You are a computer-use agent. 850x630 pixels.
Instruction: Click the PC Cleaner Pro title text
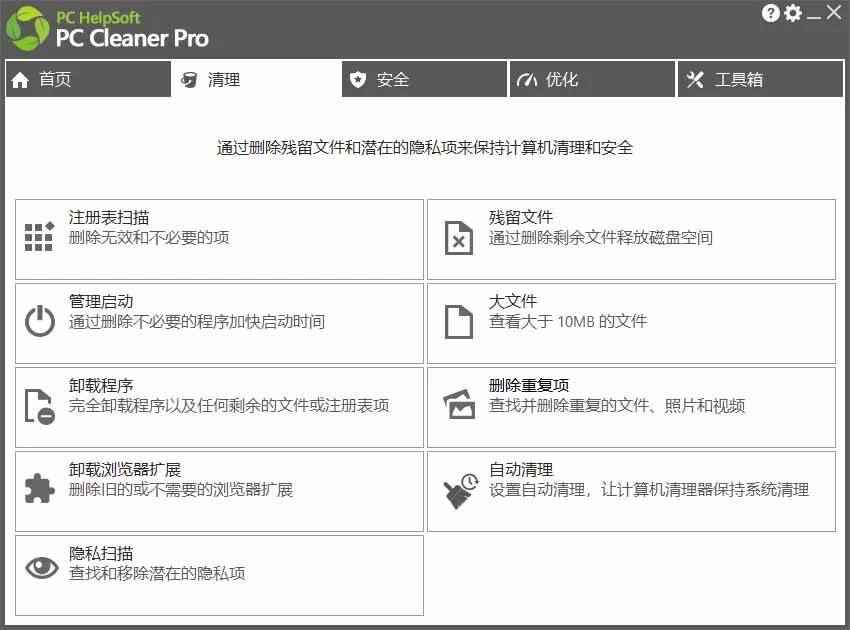point(132,38)
